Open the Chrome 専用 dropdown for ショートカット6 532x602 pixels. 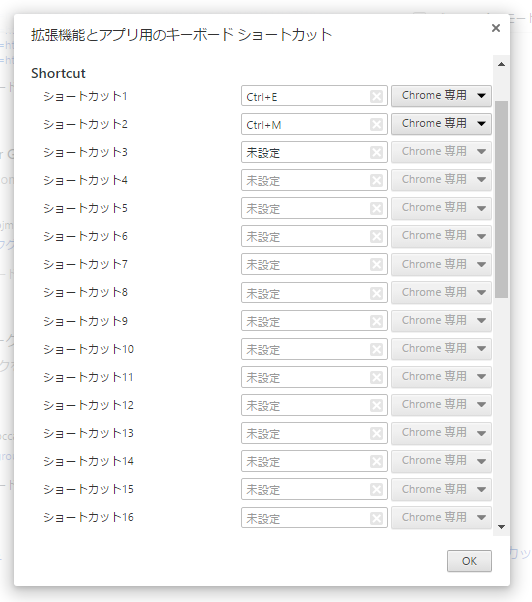coord(441,236)
